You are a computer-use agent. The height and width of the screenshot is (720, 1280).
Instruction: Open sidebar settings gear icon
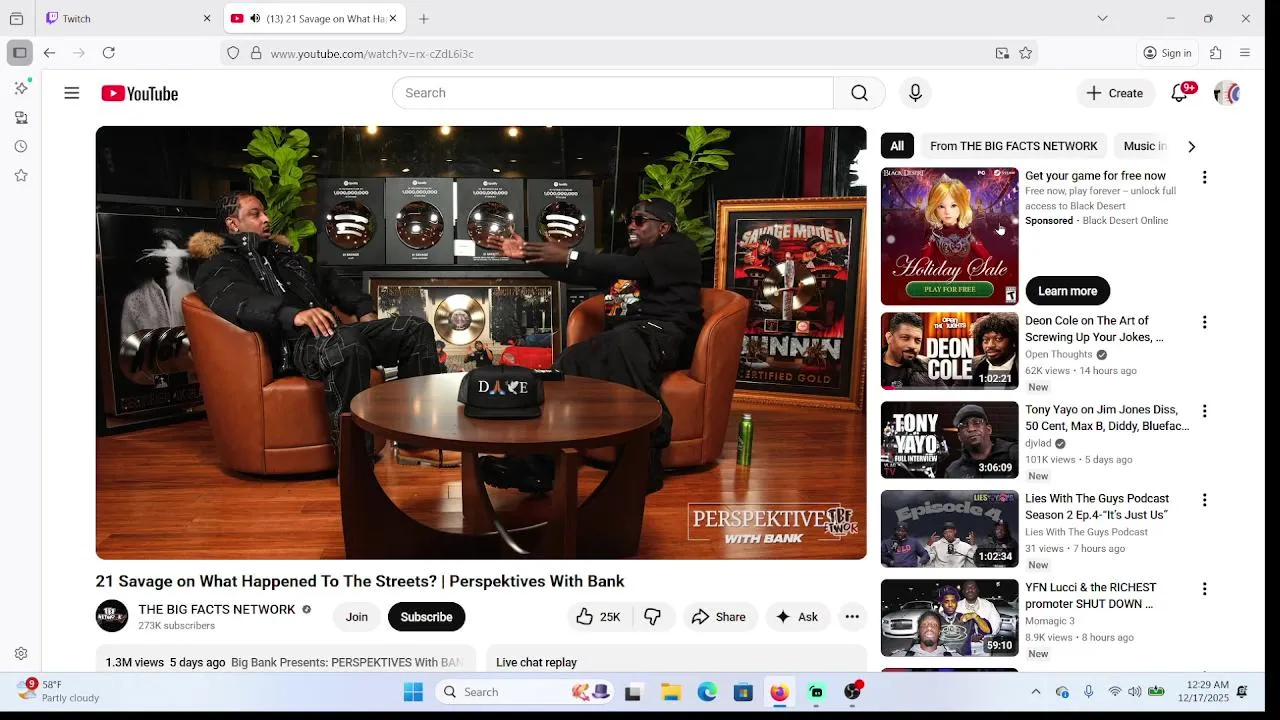click(21, 654)
